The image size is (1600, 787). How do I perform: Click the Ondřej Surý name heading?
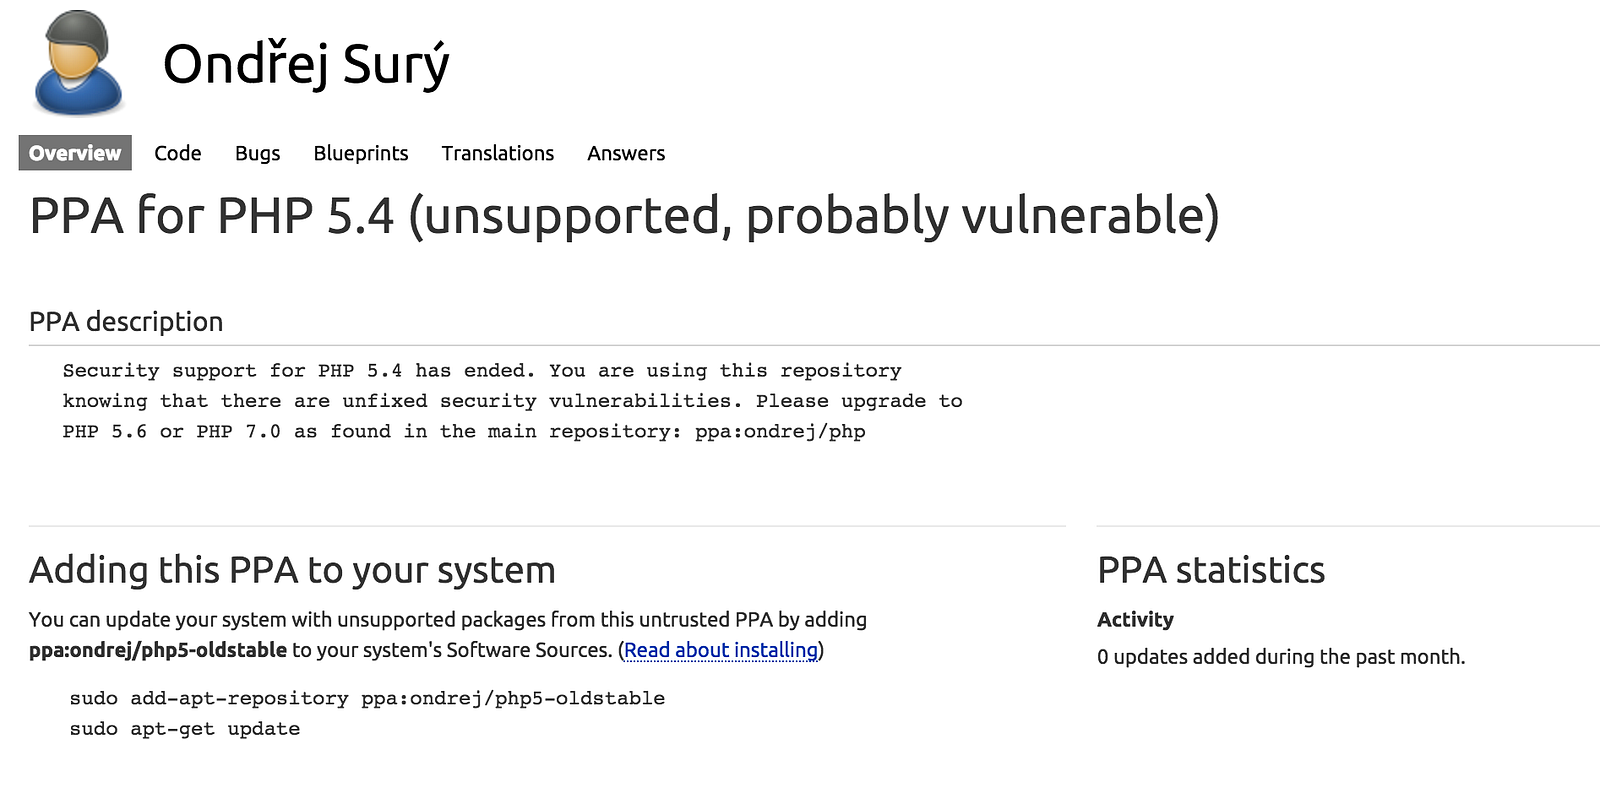click(x=306, y=65)
